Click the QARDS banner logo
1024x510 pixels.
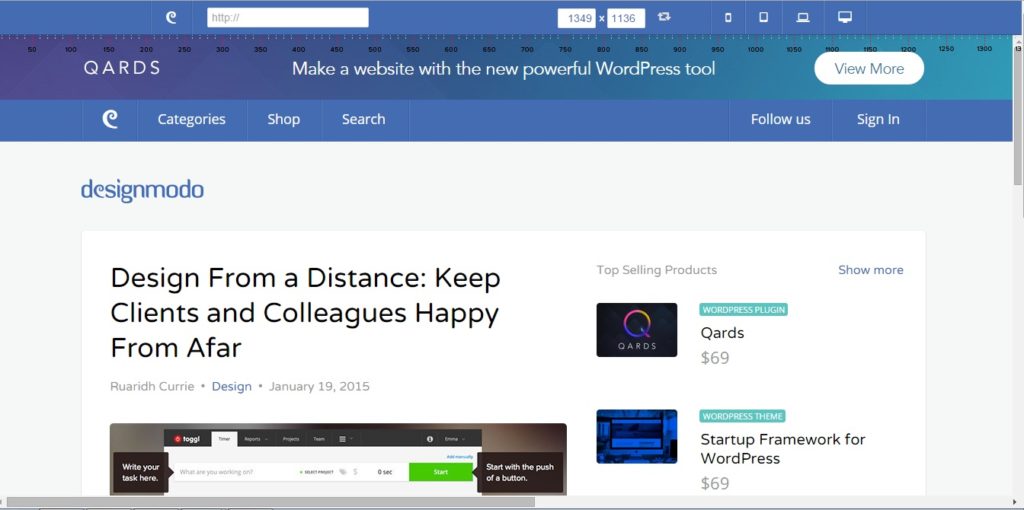pyautogui.click(x=121, y=68)
